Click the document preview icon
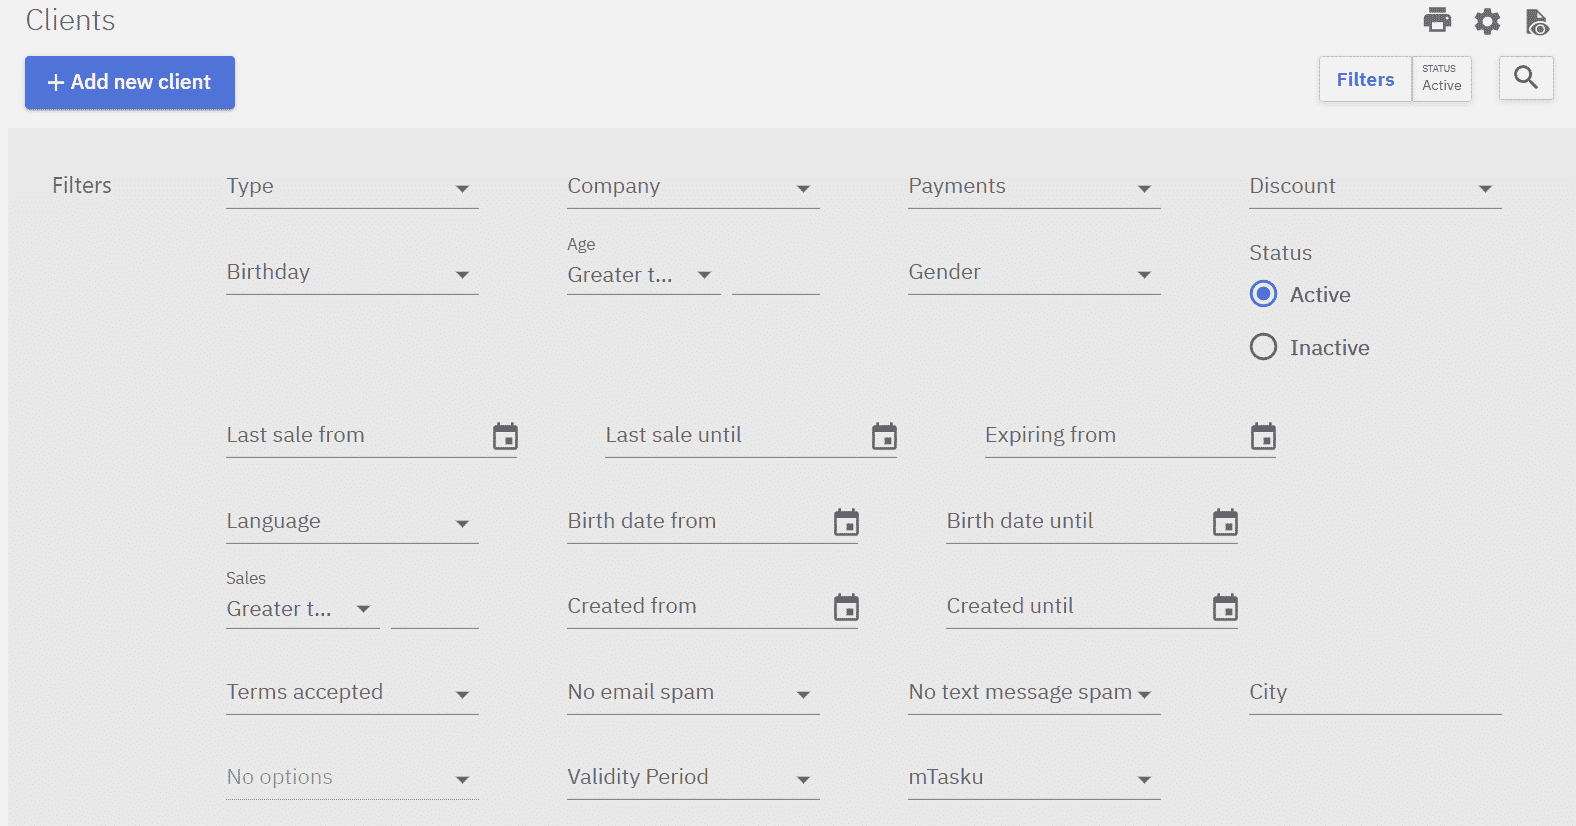1576x826 pixels. 1537,21
